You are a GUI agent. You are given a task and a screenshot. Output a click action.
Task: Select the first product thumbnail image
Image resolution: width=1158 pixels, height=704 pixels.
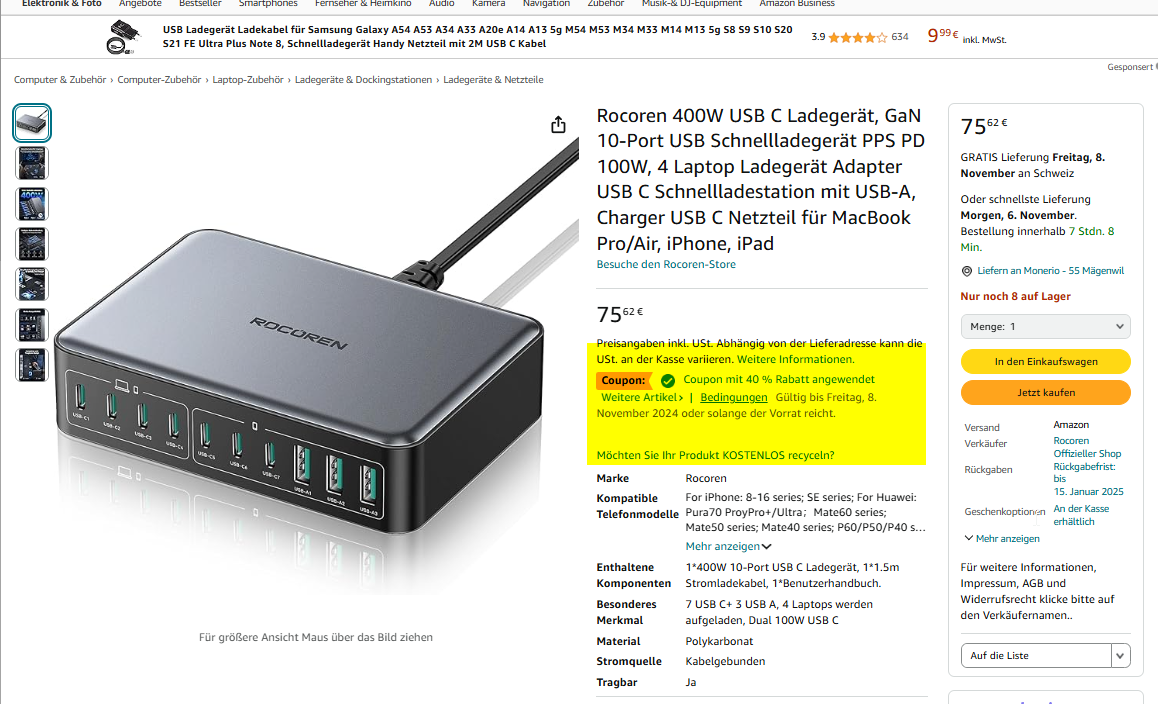tap(32, 123)
